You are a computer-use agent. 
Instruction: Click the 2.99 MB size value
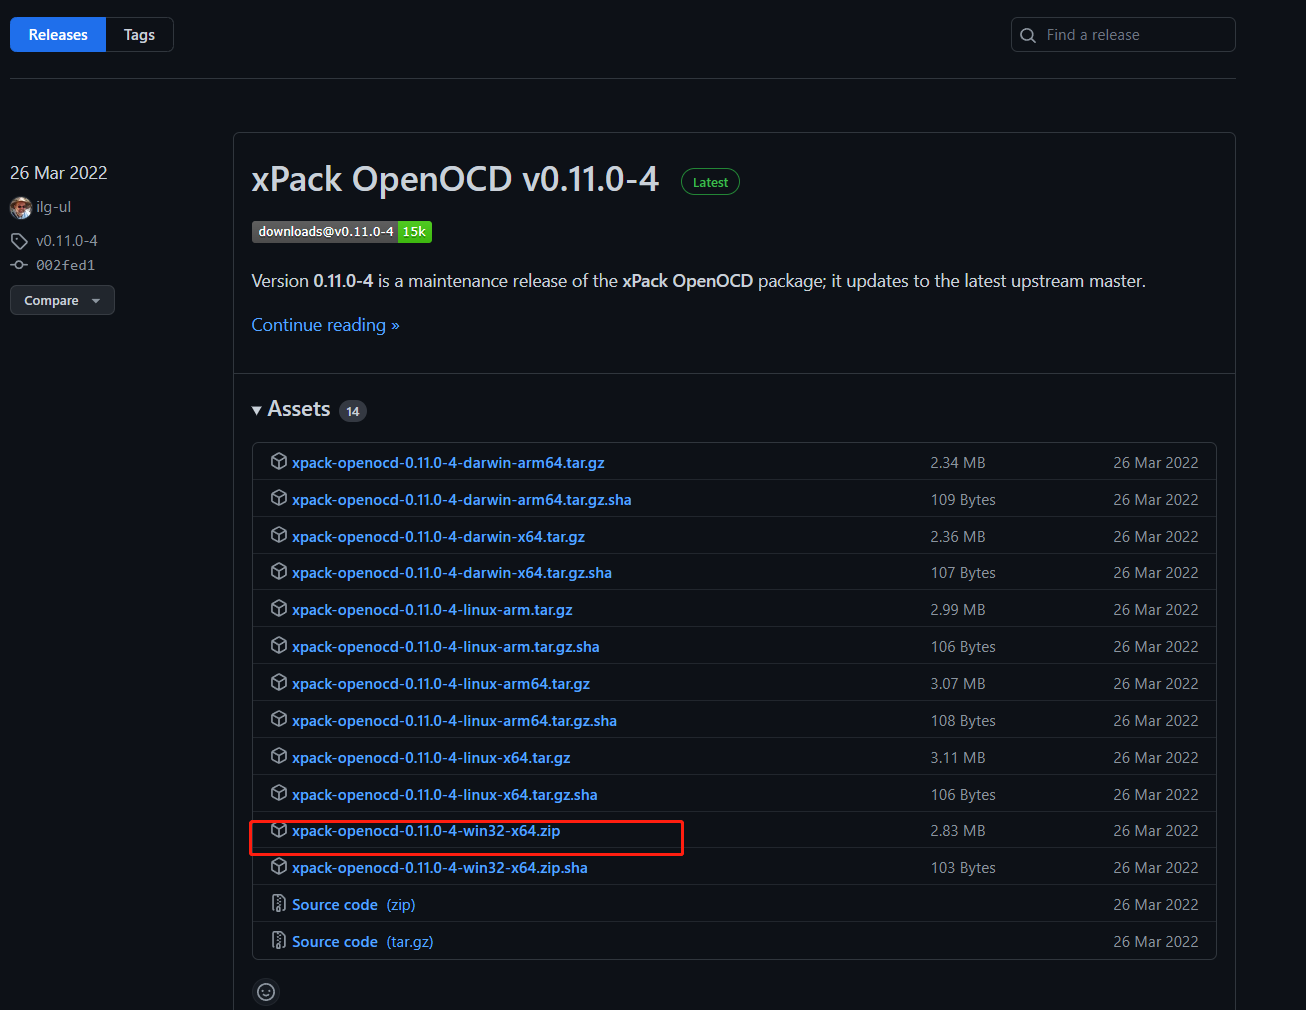[x=958, y=610]
